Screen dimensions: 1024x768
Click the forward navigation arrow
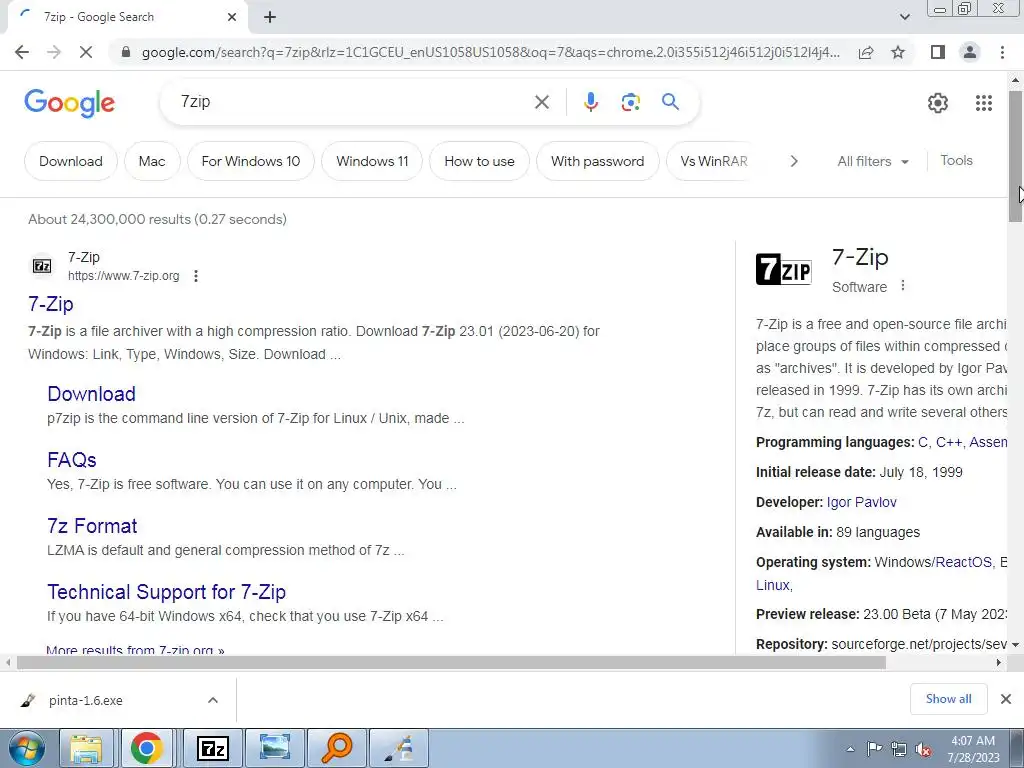tap(54, 52)
